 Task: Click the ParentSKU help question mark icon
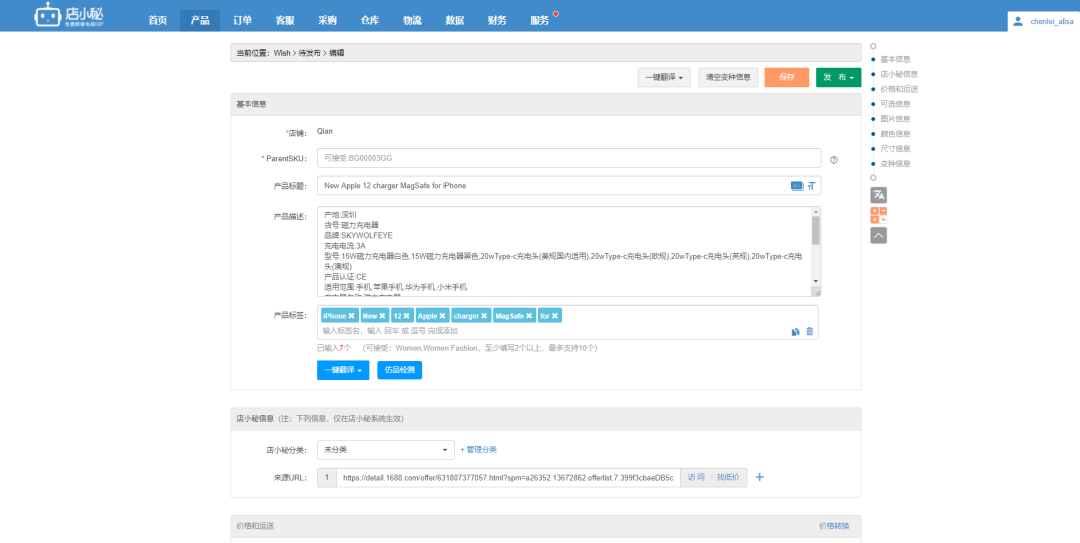(834, 160)
